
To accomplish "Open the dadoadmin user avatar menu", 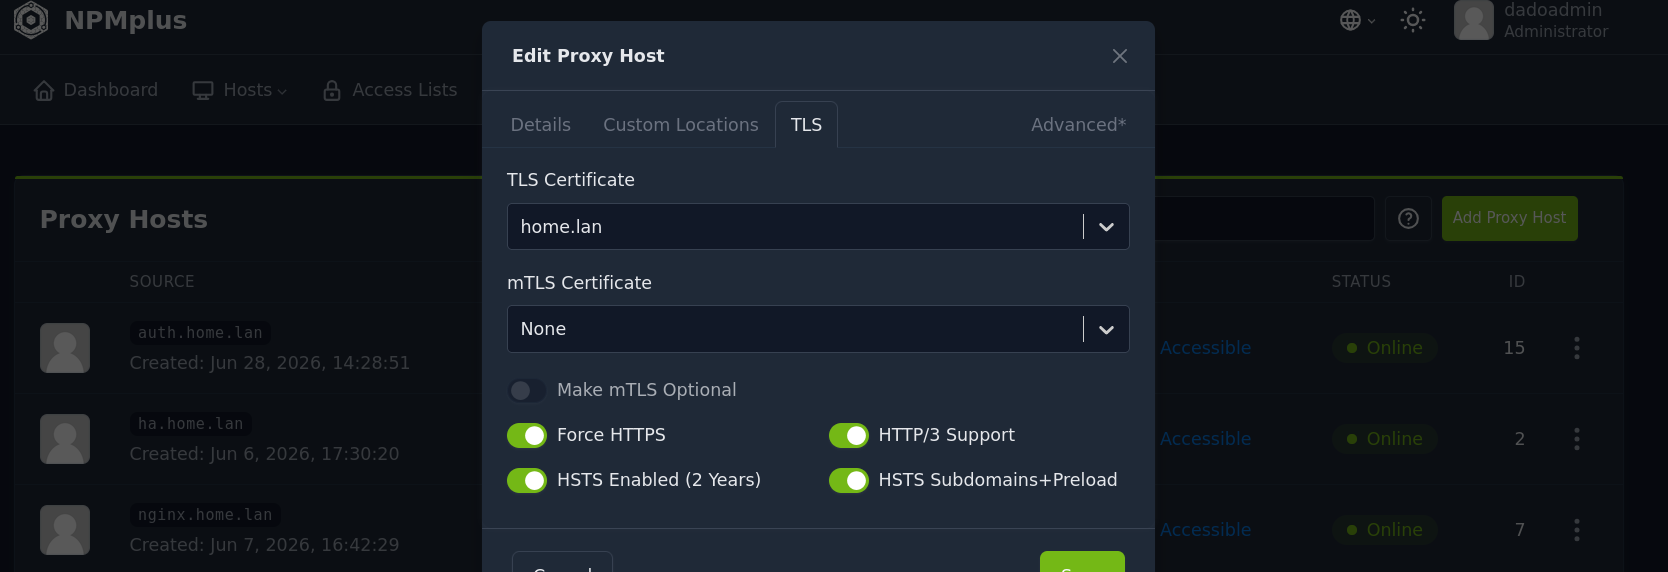I will coord(1473,20).
